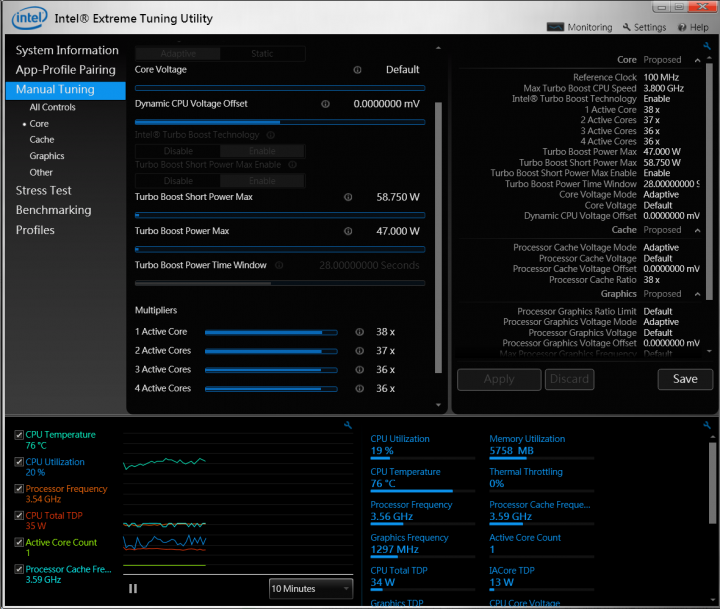Uncheck CPU Total TDP graph checkbox
Screen dimensions: 720x609
click(19, 515)
